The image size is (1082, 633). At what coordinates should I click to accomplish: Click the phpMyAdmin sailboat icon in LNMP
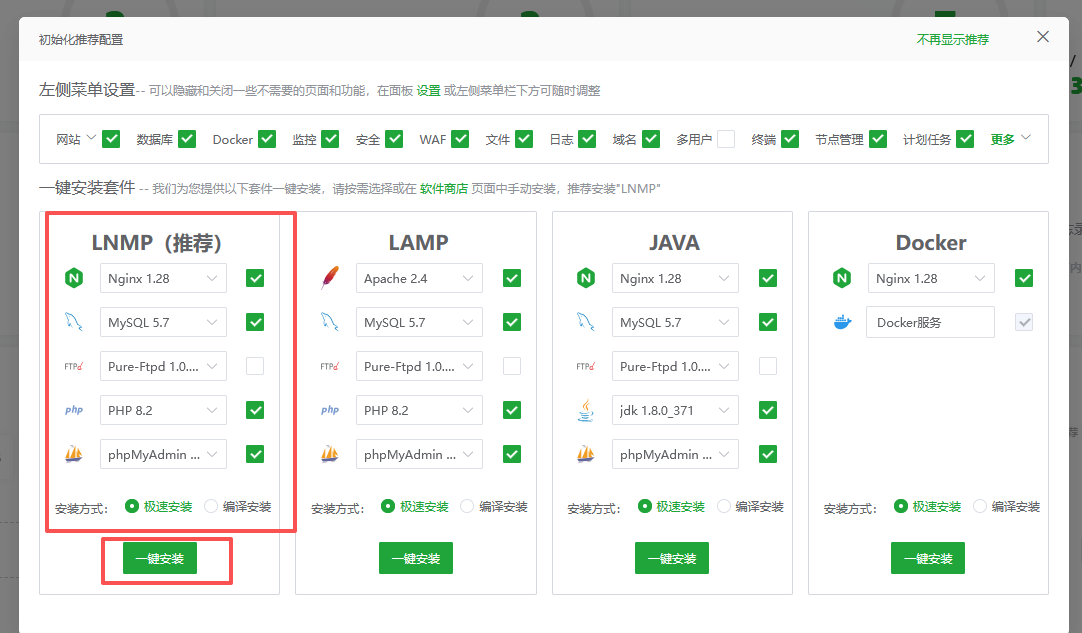coord(73,454)
